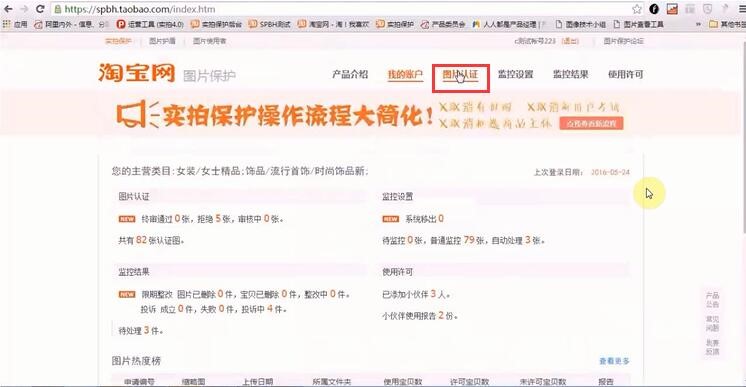Open the 人人都是产品经理 bookmark

coord(508,24)
